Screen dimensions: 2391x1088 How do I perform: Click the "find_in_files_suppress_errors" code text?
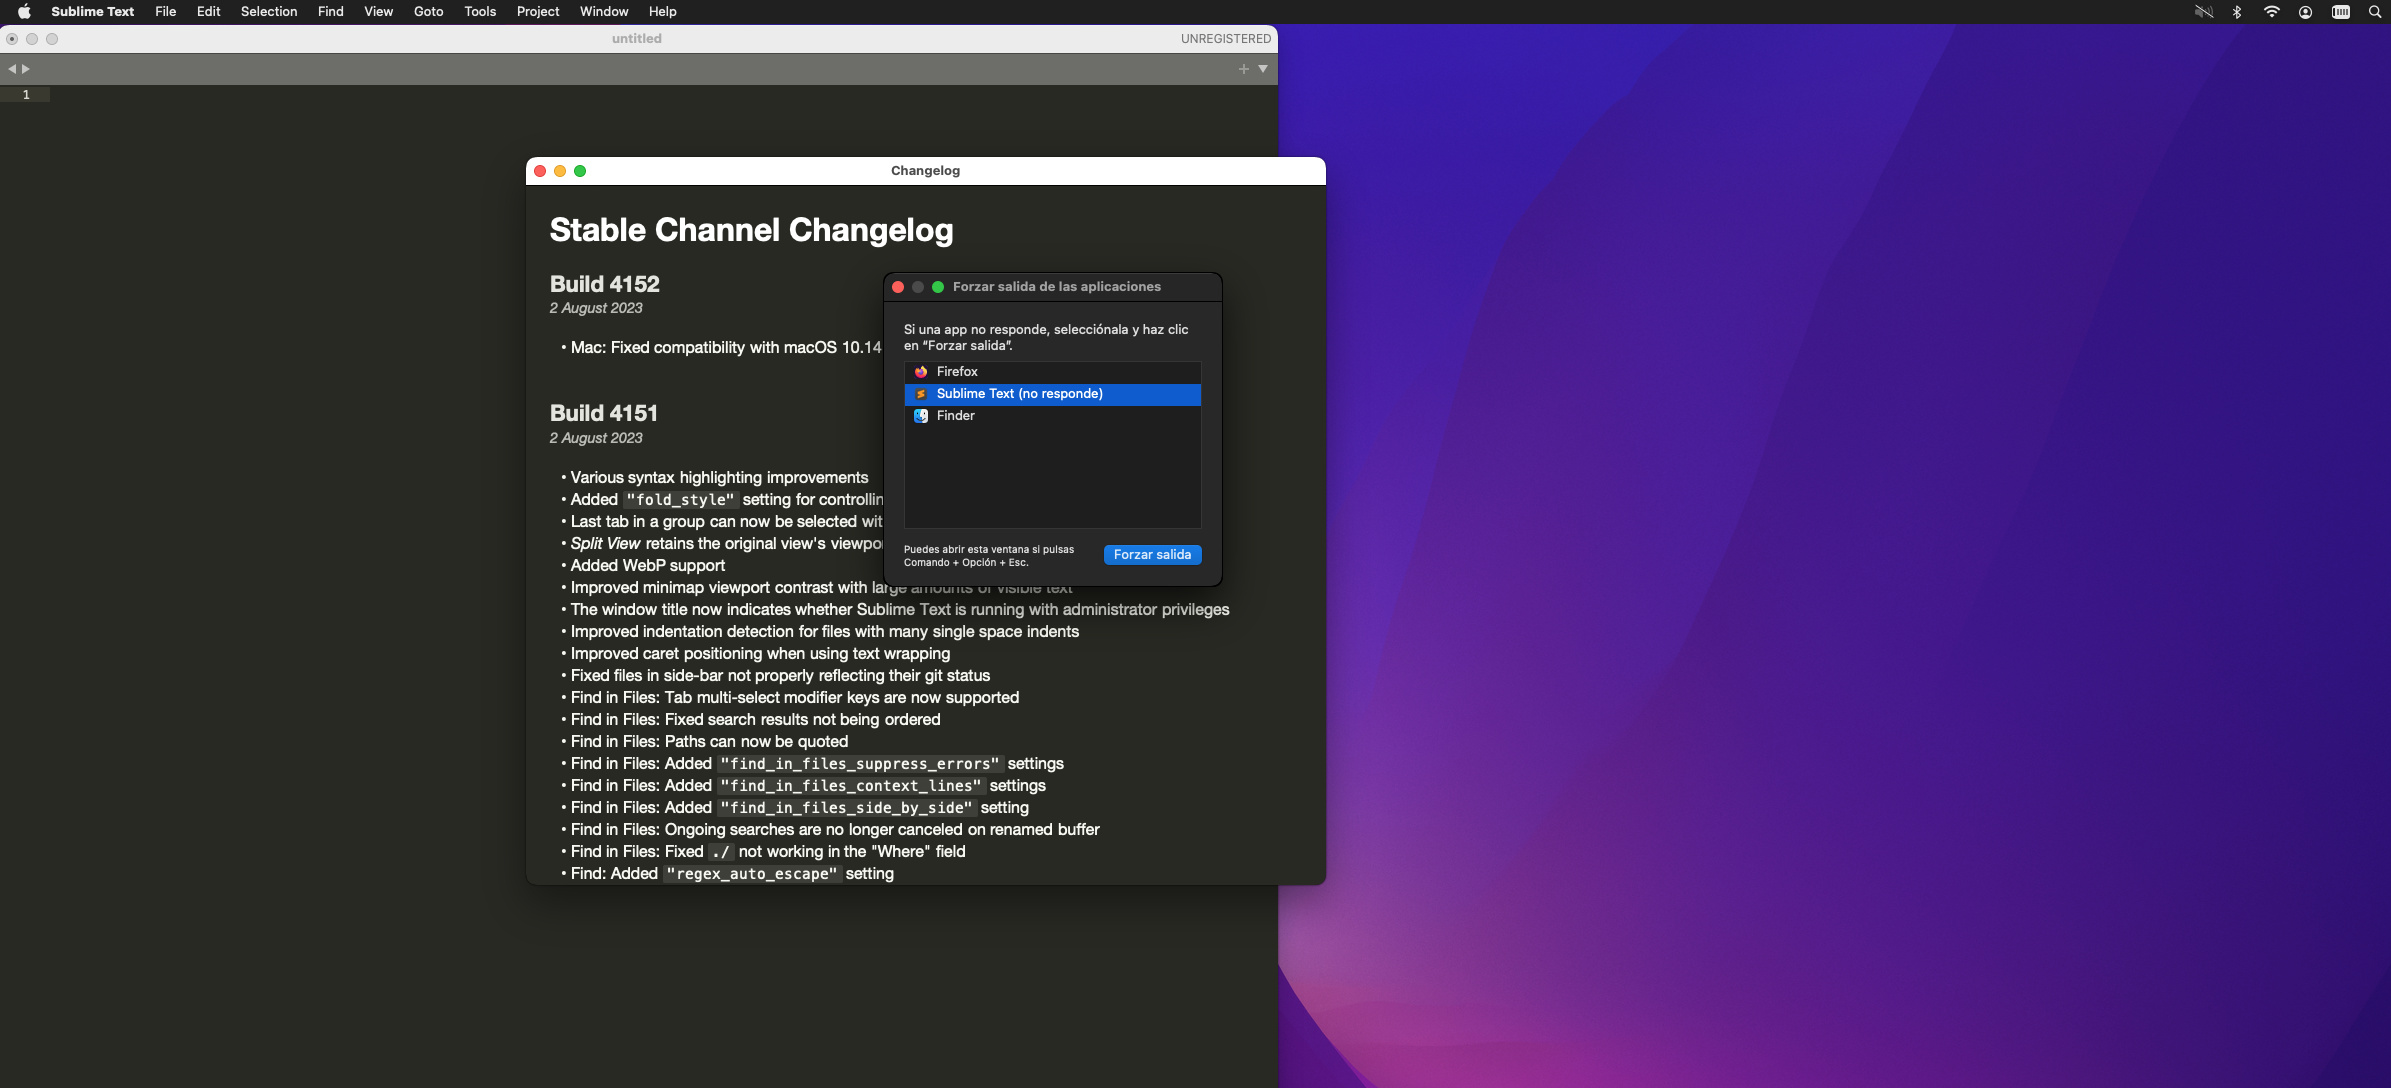tap(859, 764)
